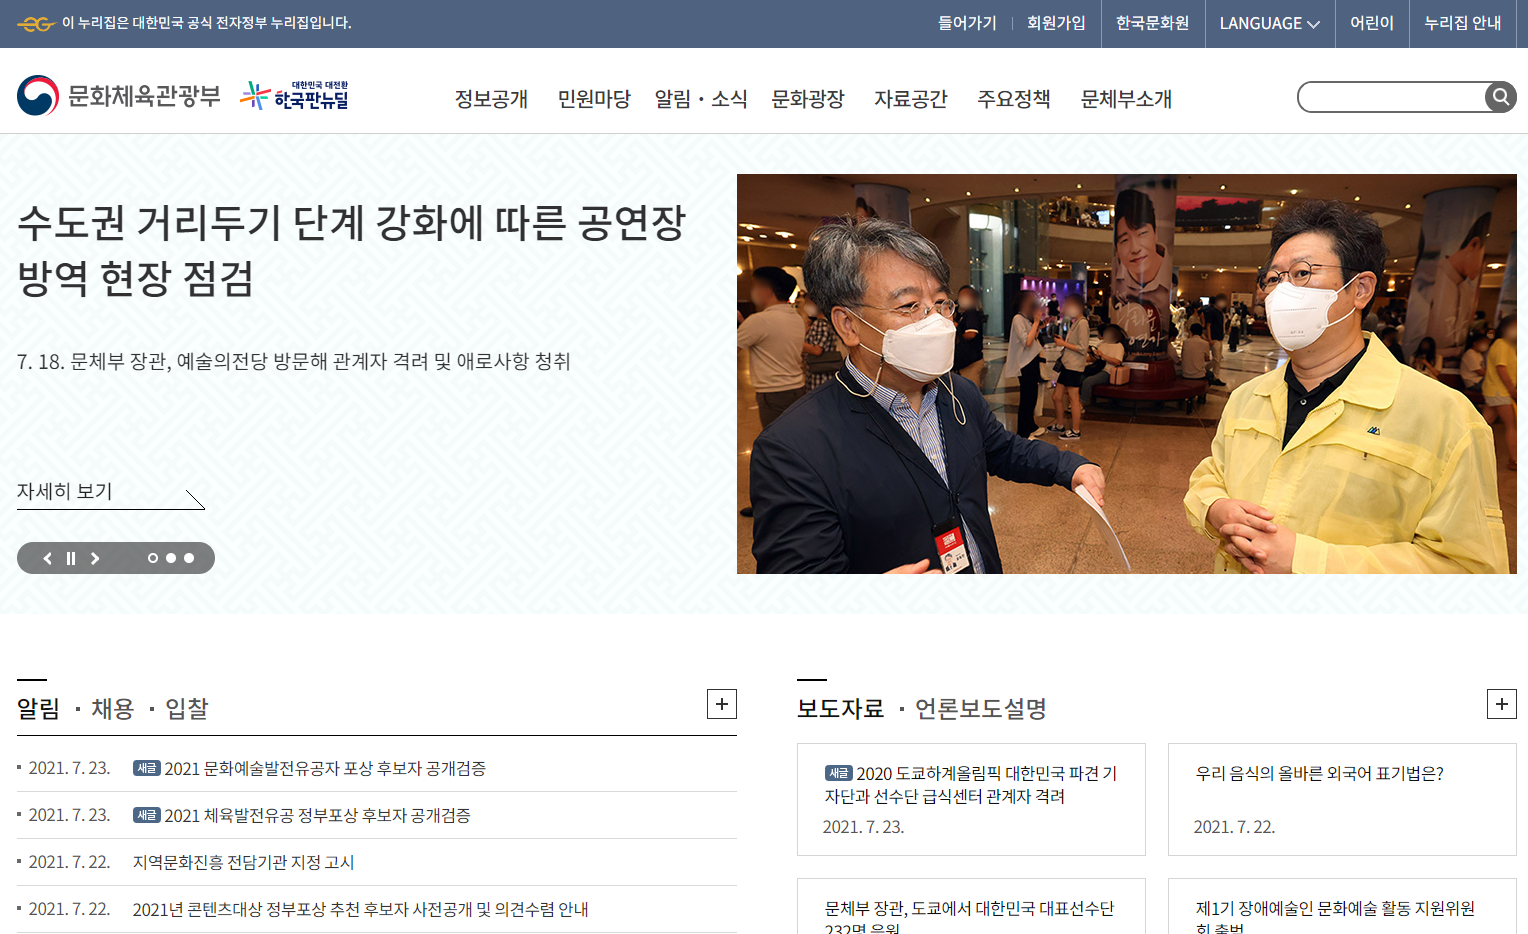
Task: Select the first slide indicator dot
Action: pyautogui.click(x=153, y=558)
